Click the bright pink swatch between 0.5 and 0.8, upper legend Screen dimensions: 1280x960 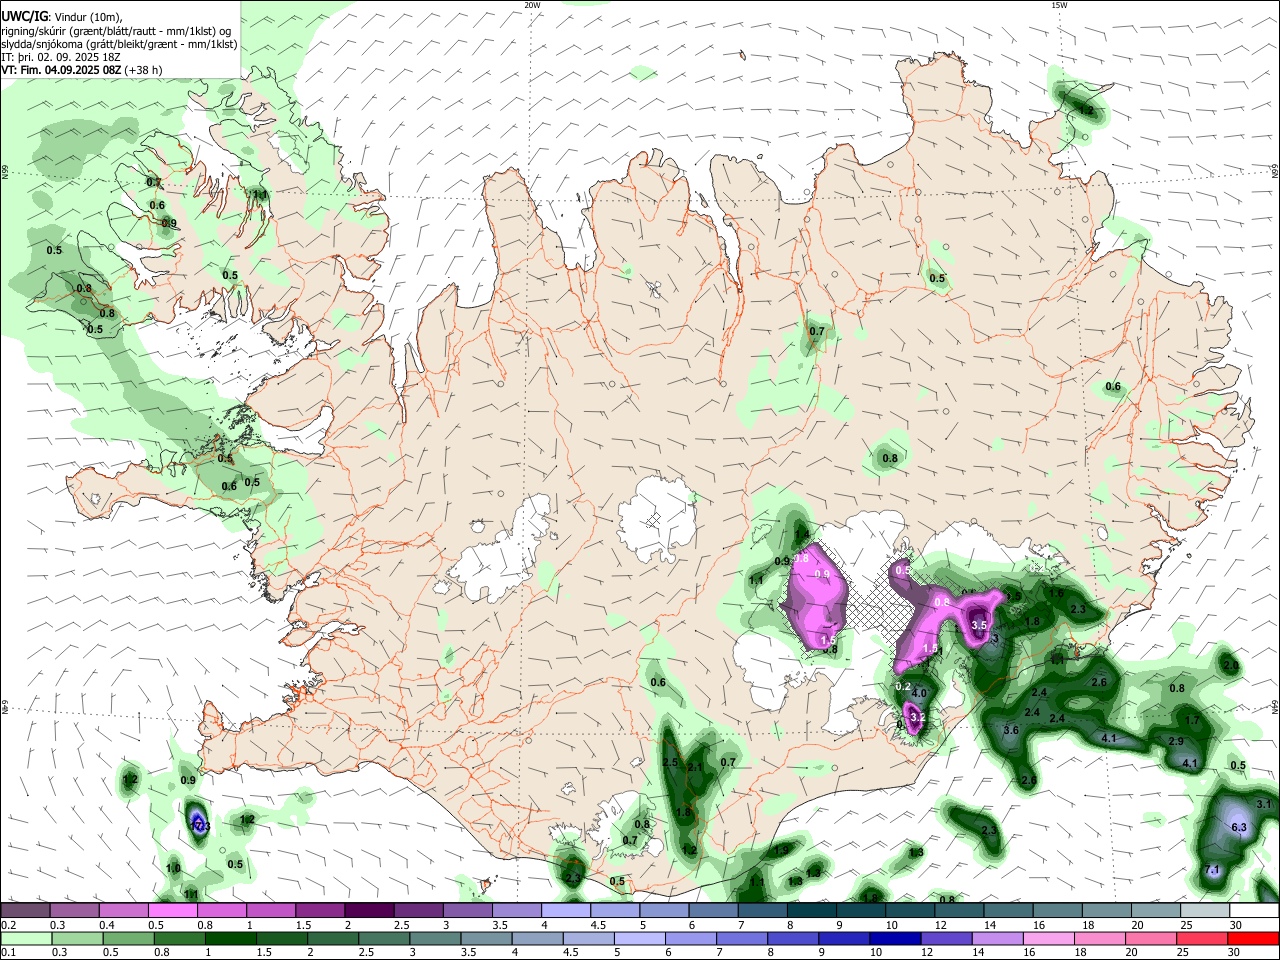tap(172, 911)
